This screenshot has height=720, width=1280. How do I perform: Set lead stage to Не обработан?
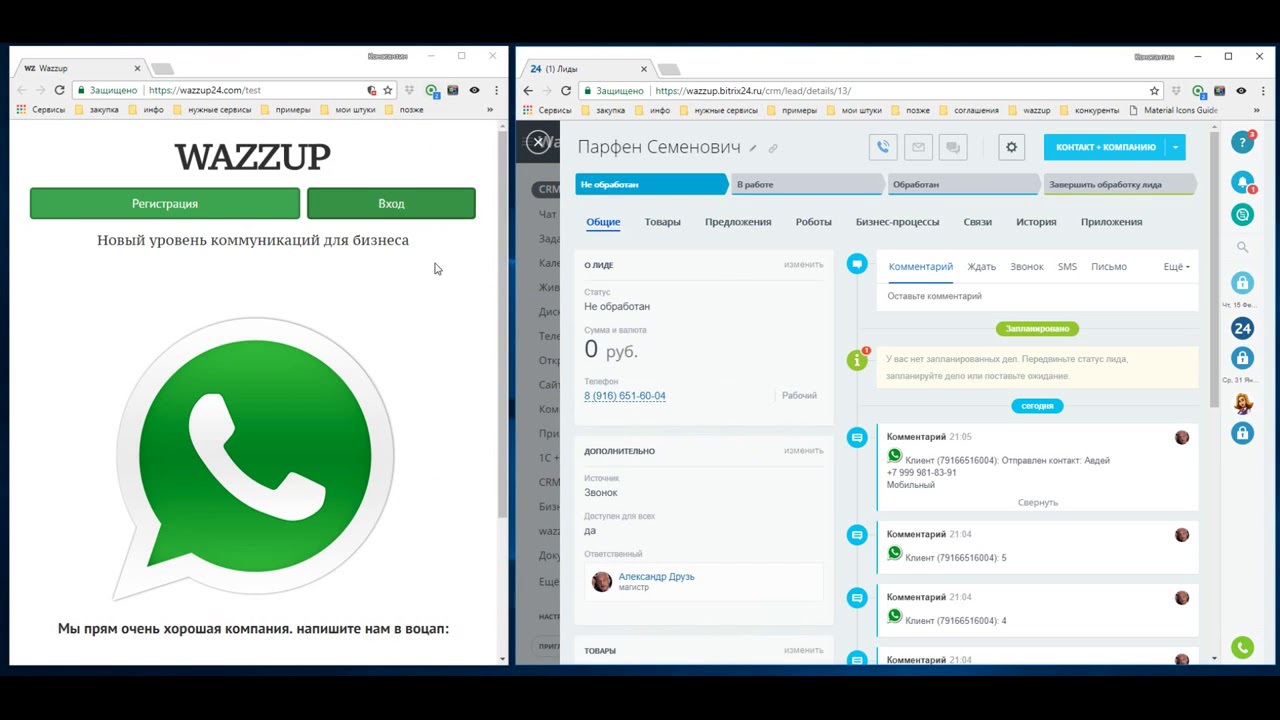tap(650, 184)
